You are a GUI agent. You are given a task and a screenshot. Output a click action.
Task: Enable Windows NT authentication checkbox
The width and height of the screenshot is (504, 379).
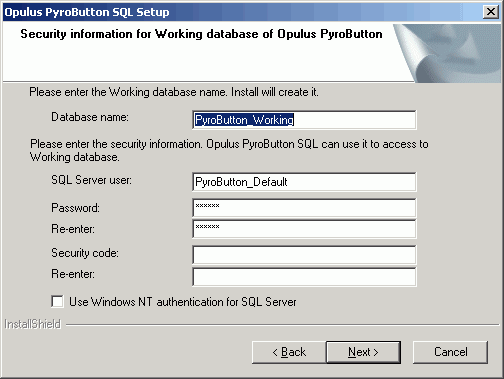pos(57,301)
